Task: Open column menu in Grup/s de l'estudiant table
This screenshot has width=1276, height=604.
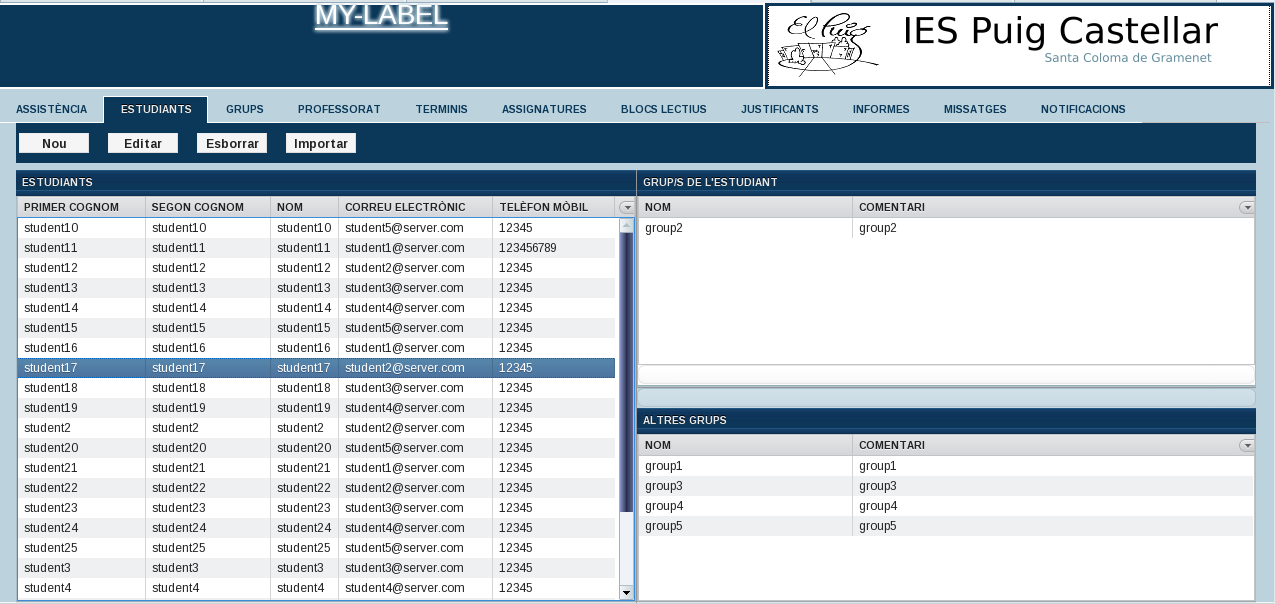Action: pos(1246,207)
